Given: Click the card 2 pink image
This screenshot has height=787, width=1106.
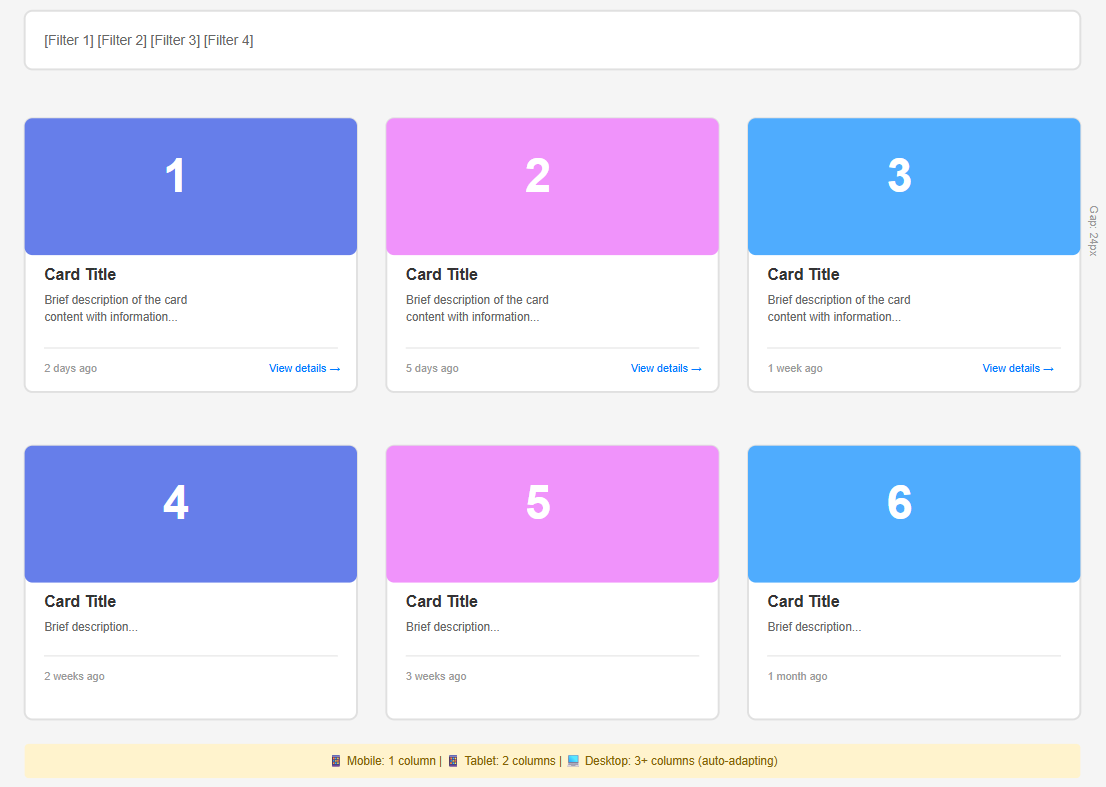Looking at the screenshot, I should pos(552,186).
